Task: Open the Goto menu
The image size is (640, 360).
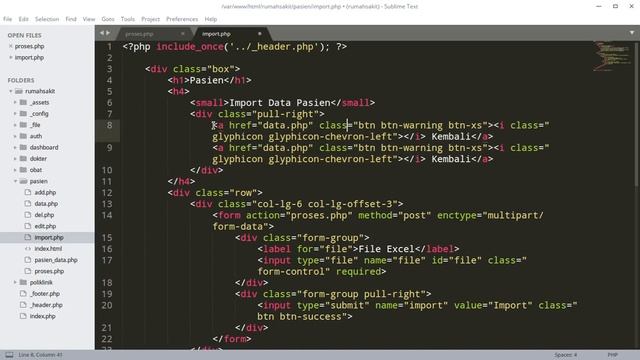Action: [108, 19]
